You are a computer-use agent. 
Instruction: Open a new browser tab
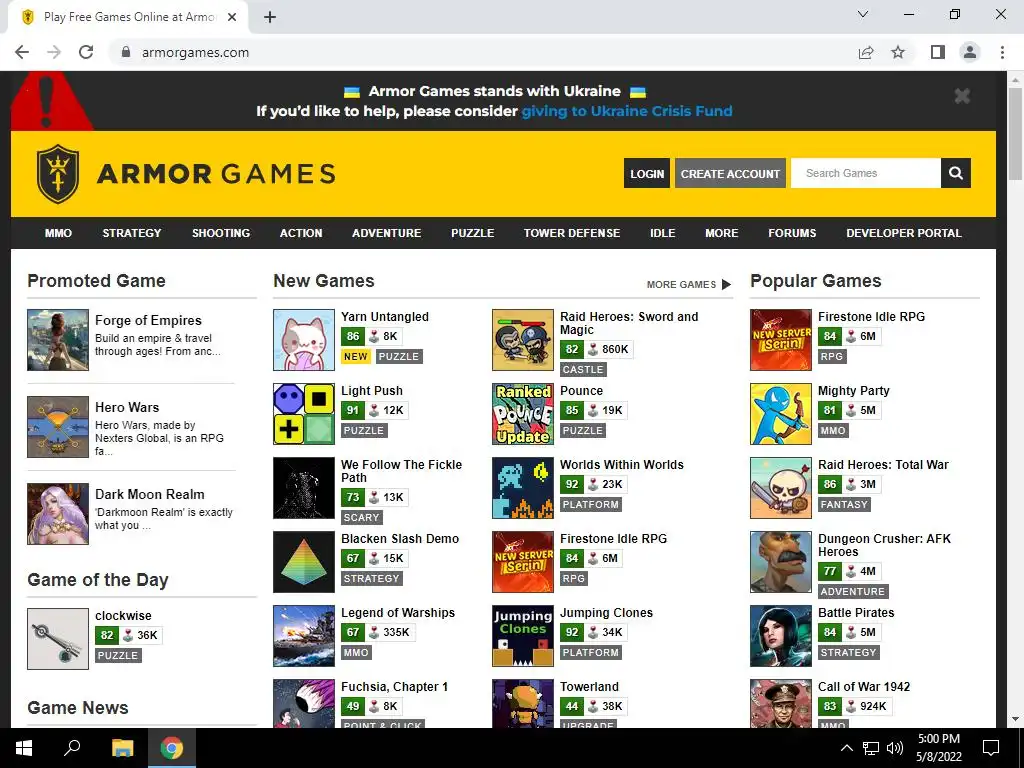coord(270,17)
